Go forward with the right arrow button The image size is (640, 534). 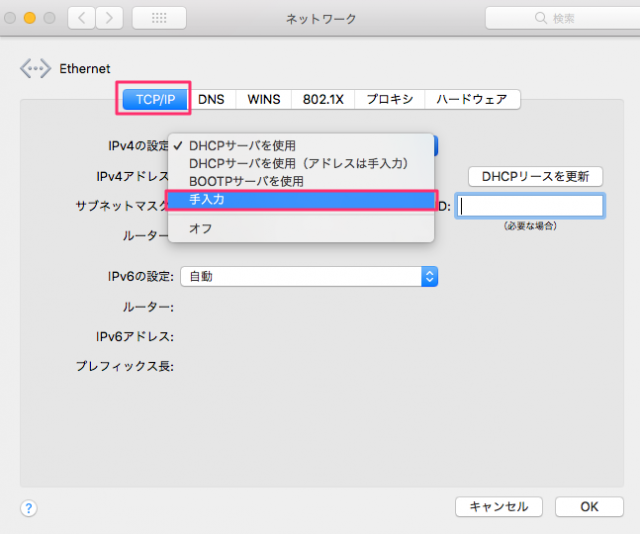coord(109,18)
